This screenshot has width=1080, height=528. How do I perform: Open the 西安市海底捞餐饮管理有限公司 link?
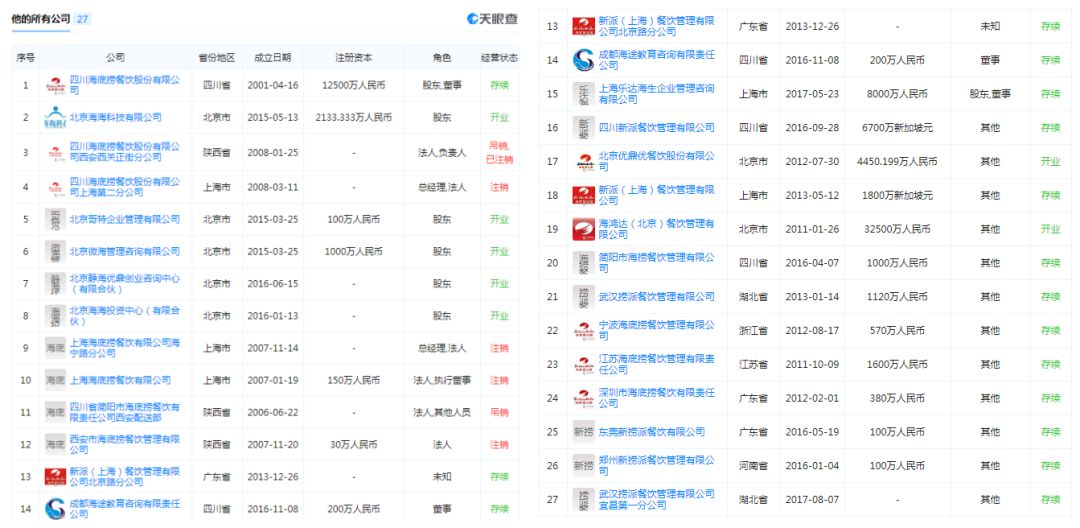[125, 444]
